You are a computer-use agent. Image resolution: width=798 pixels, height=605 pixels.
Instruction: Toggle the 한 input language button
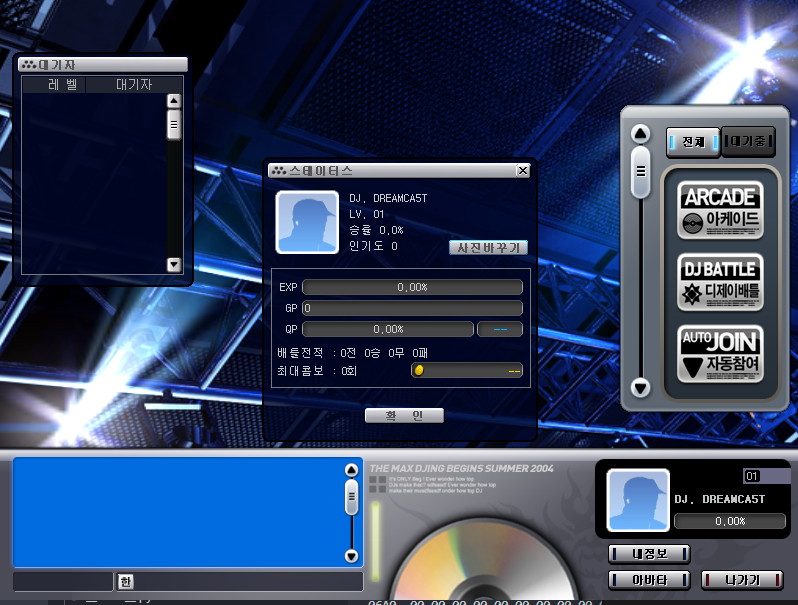[x=126, y=581]
